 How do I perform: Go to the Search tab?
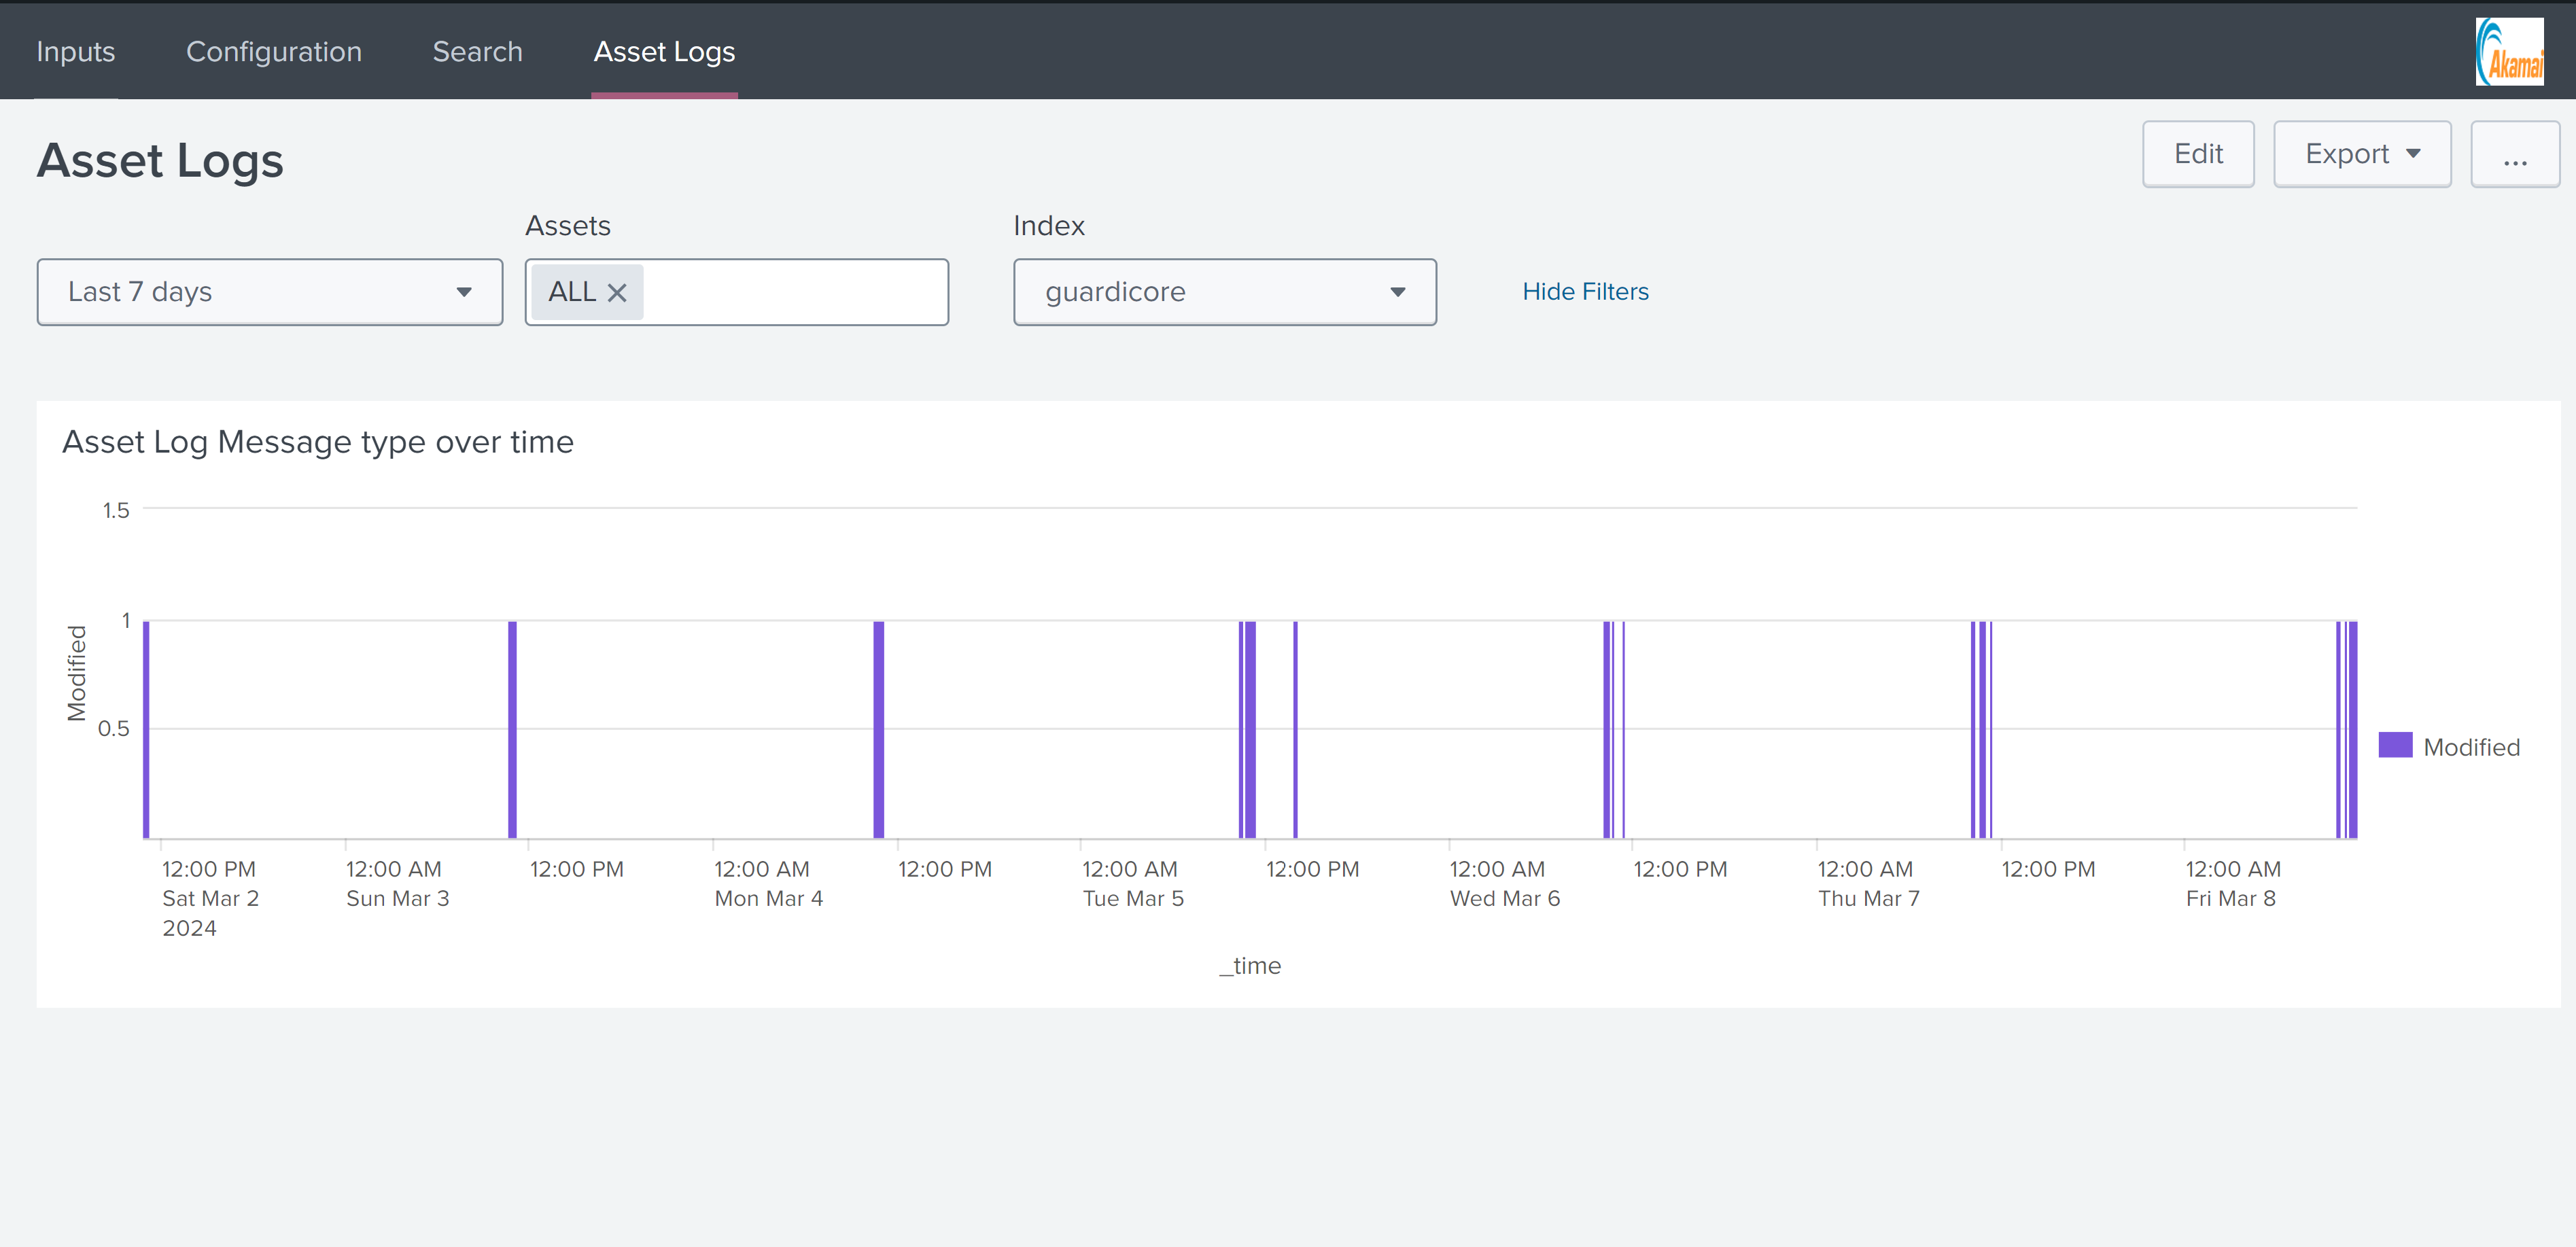(x=478, y=51)
